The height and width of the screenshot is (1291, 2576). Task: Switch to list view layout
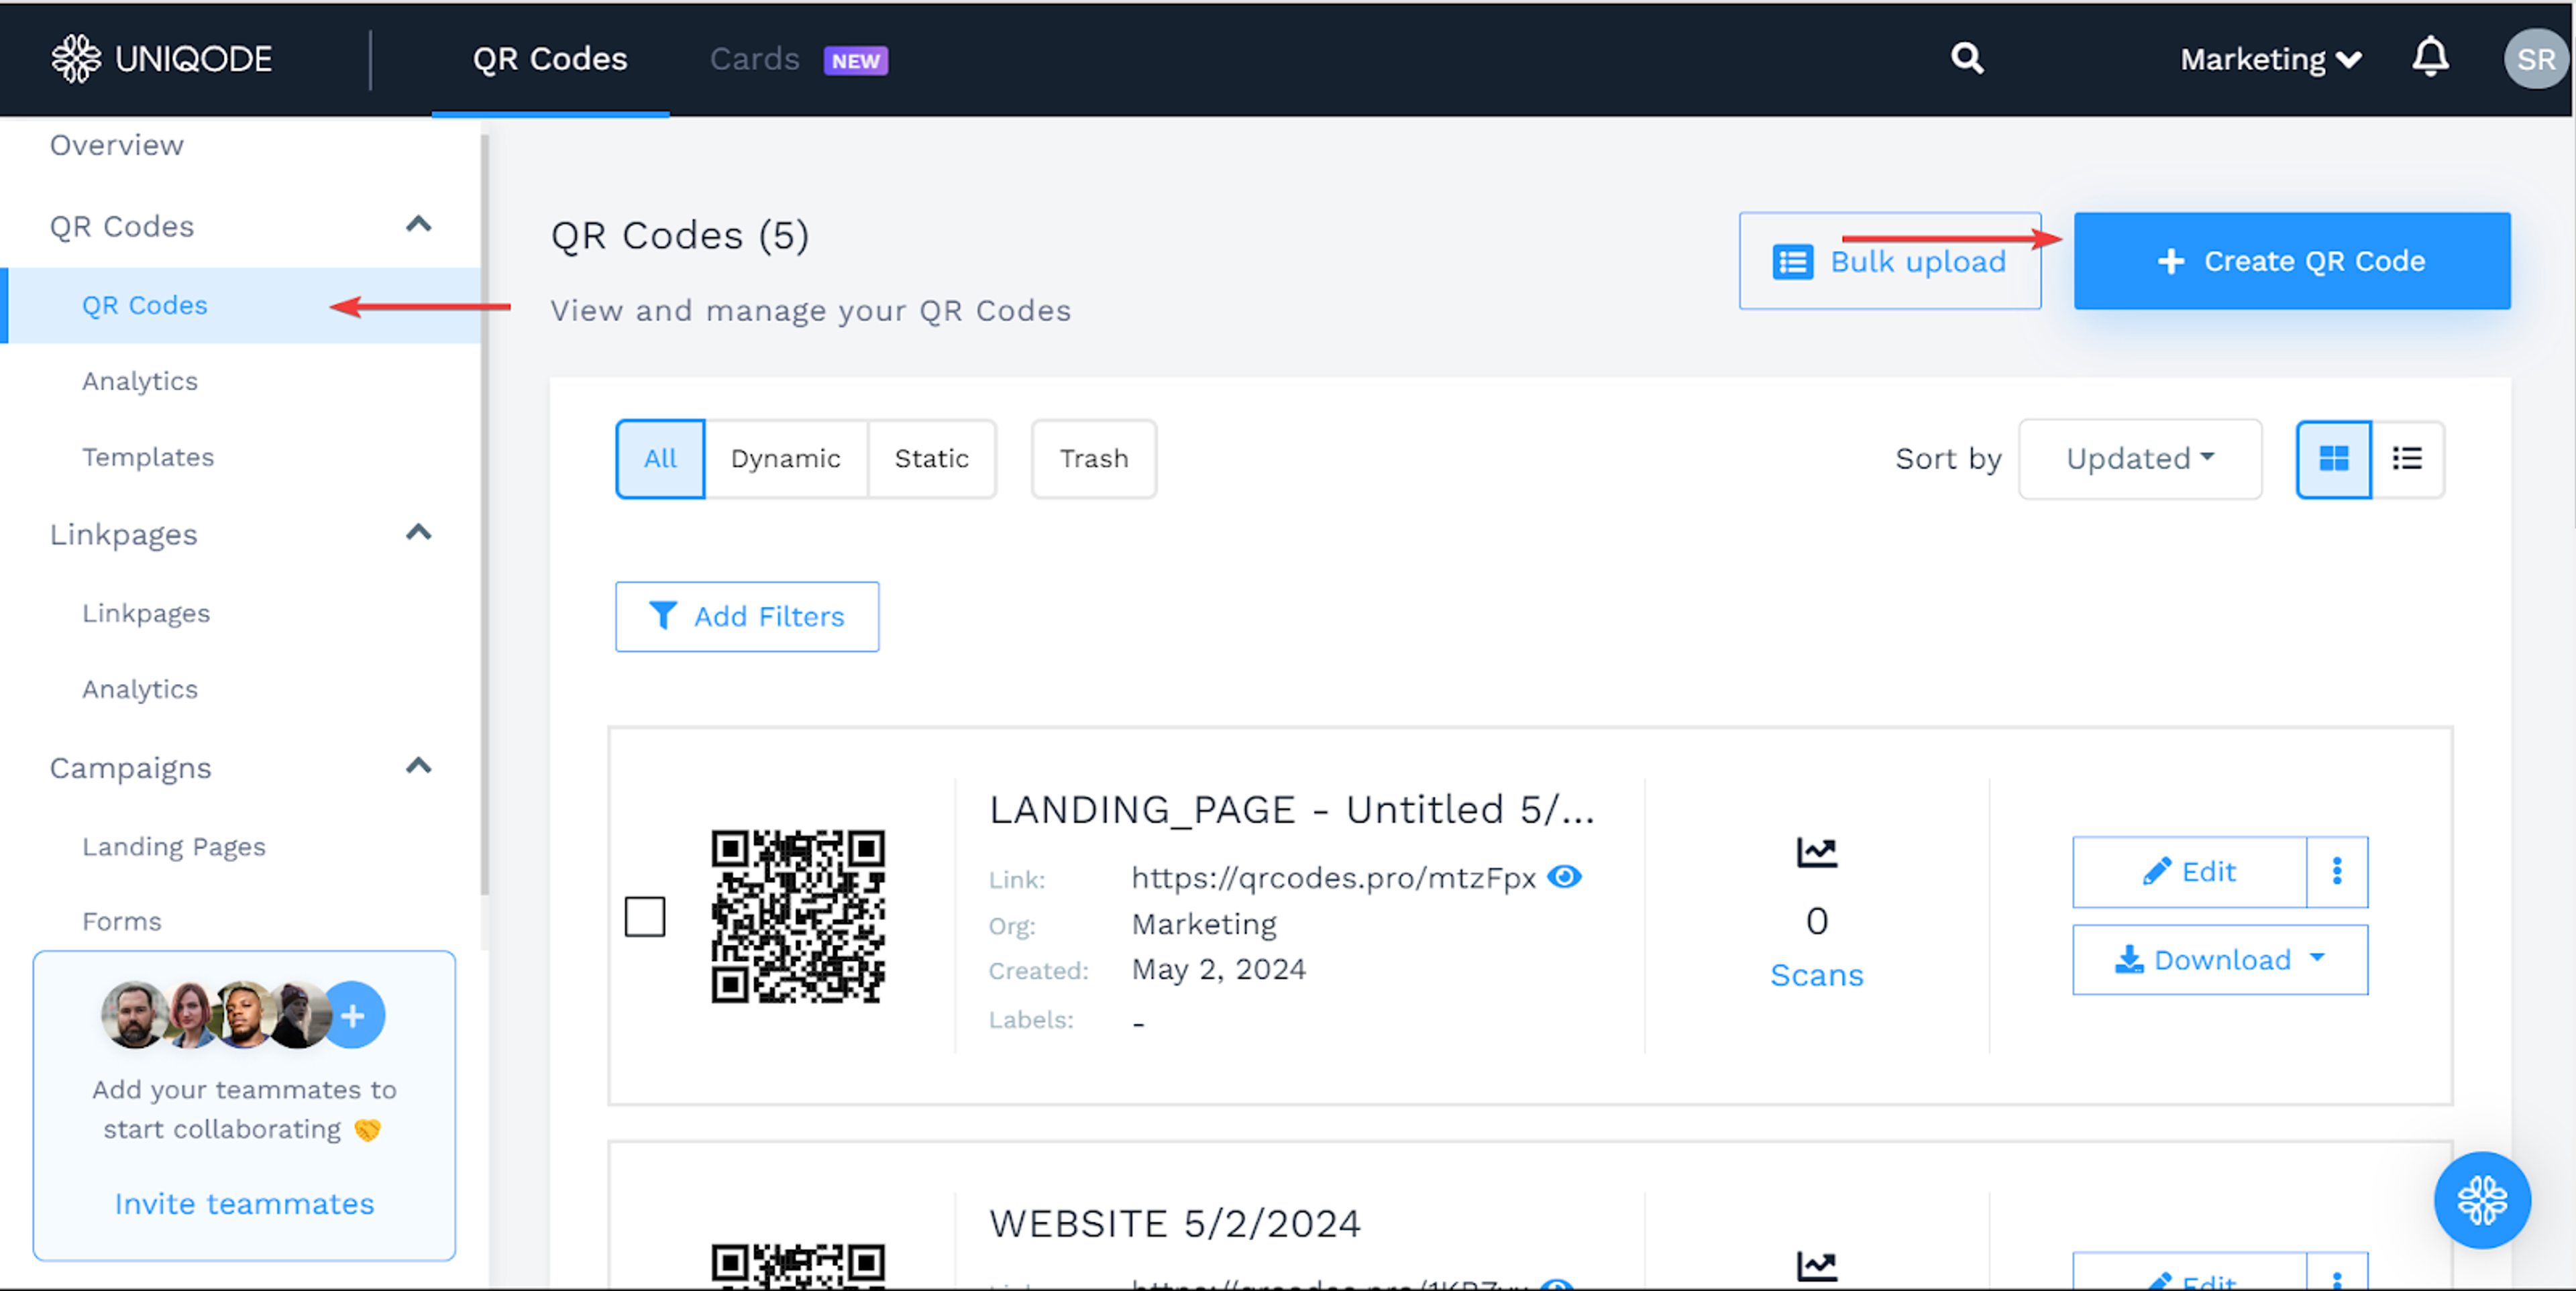2406,459
